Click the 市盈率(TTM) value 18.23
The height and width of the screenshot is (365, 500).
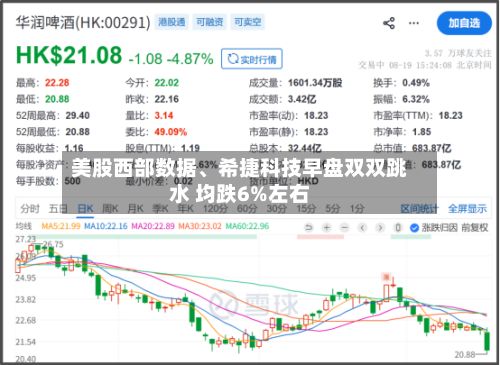pyautogui.click(x=451, y=116)
